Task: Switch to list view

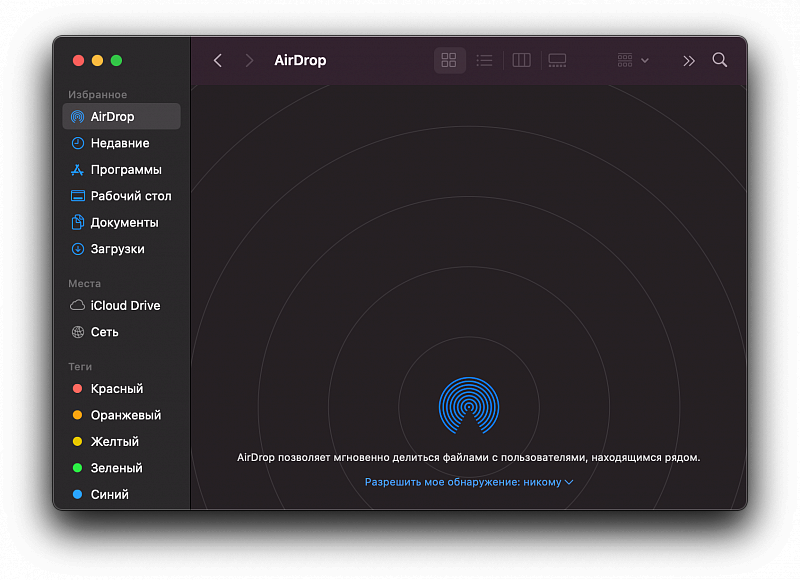Action: tap(485, 60)
